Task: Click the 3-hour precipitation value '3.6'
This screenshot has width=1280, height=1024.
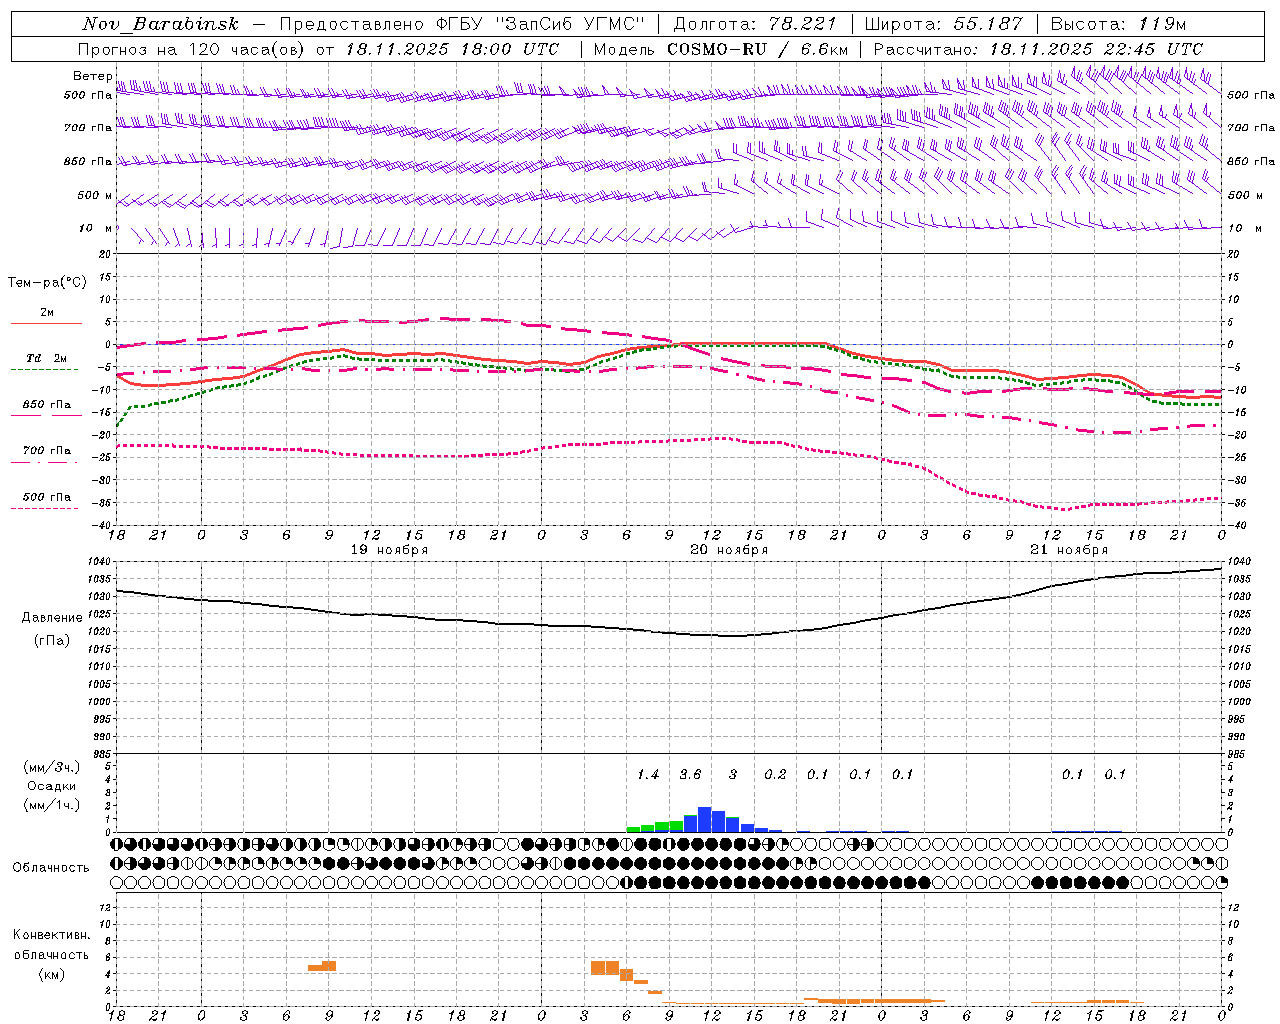Action: point(690,775)
